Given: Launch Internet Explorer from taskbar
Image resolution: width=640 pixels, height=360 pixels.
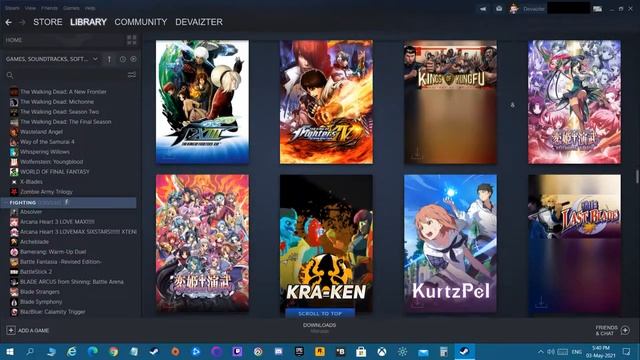Looking at the screenshot, I should 72,351.
